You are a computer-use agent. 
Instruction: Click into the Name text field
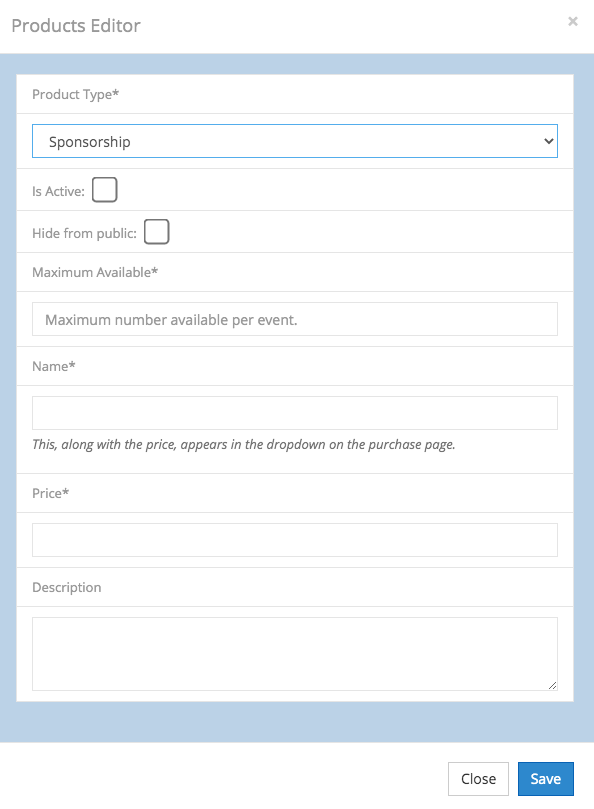(x=295, y=413)
